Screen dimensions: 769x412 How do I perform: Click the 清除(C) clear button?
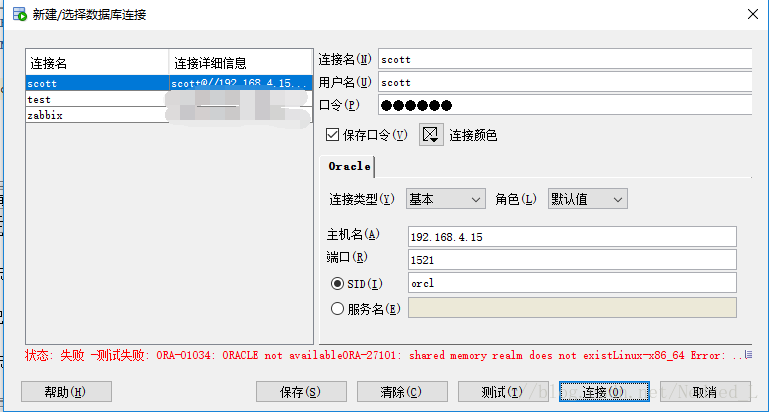[x=402, y=392]
